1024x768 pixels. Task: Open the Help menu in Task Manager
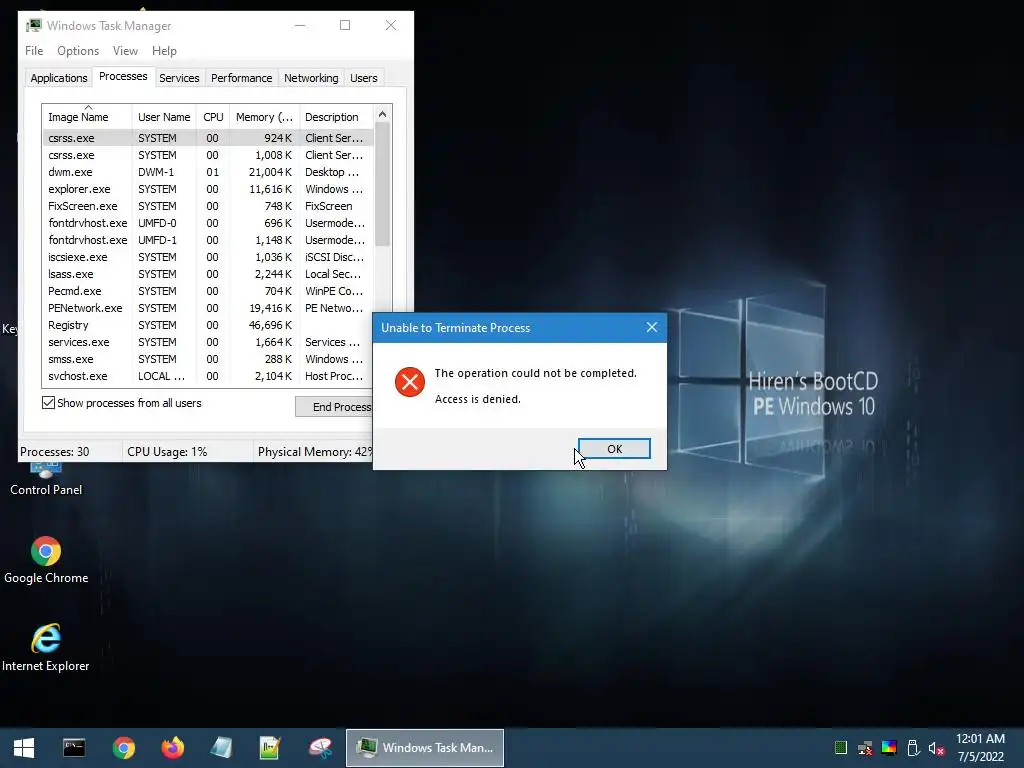point(164,51)
